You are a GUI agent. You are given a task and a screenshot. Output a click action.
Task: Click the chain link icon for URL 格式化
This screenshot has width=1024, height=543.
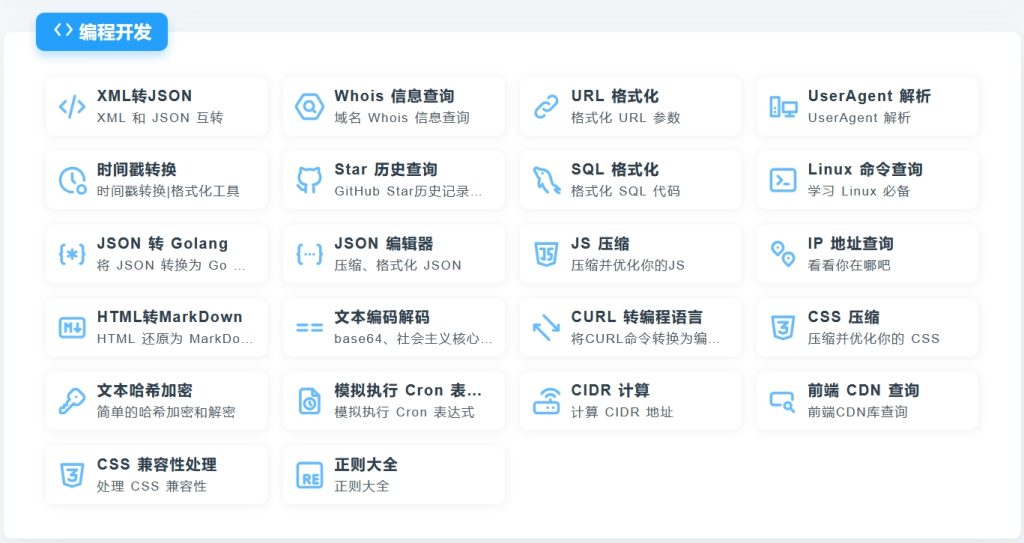coord(546,107)
